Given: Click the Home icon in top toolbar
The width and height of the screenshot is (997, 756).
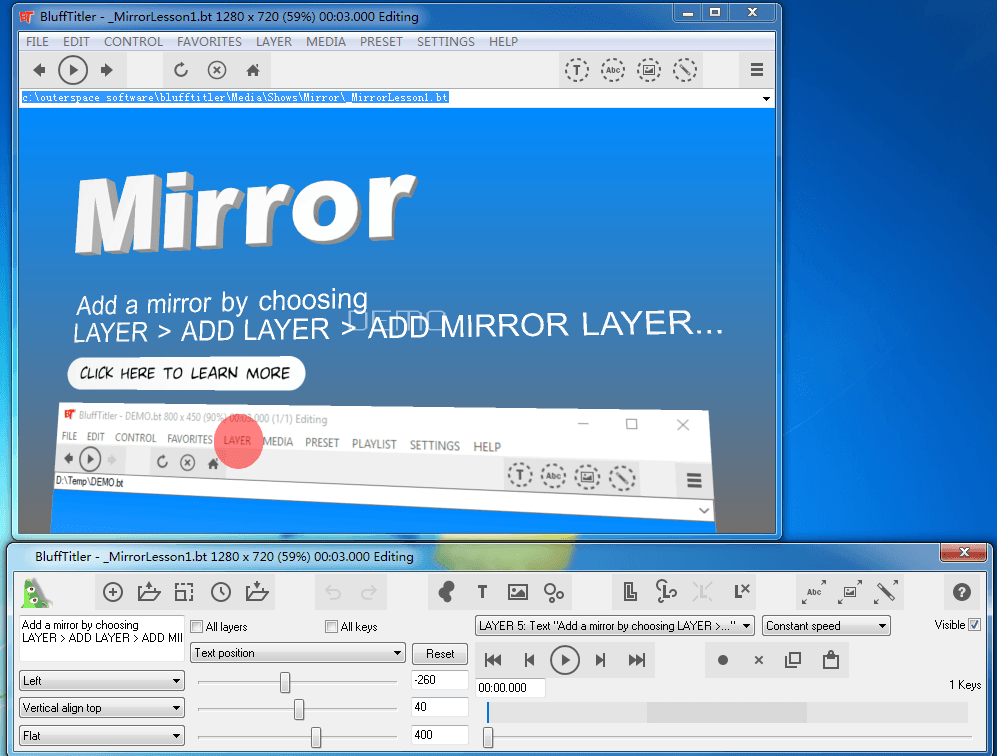Looking at the screenshot, I should [x=253, y=70].
